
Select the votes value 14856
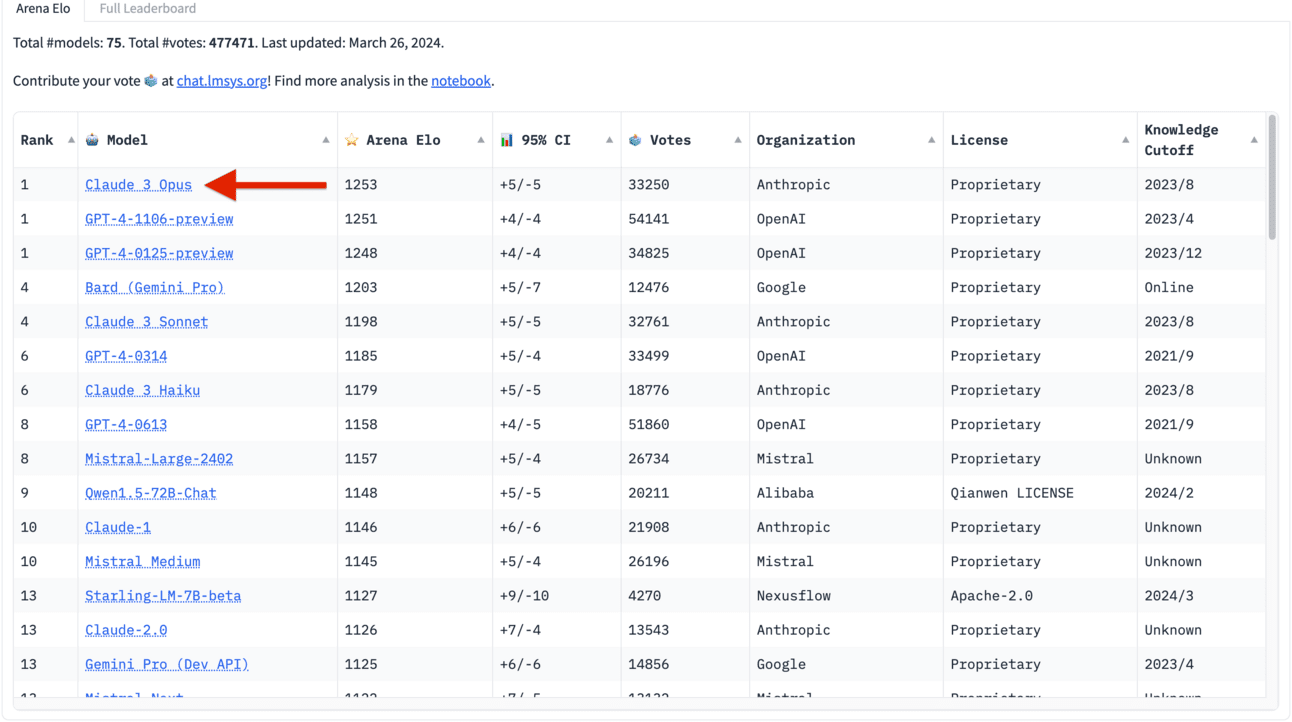649,664
